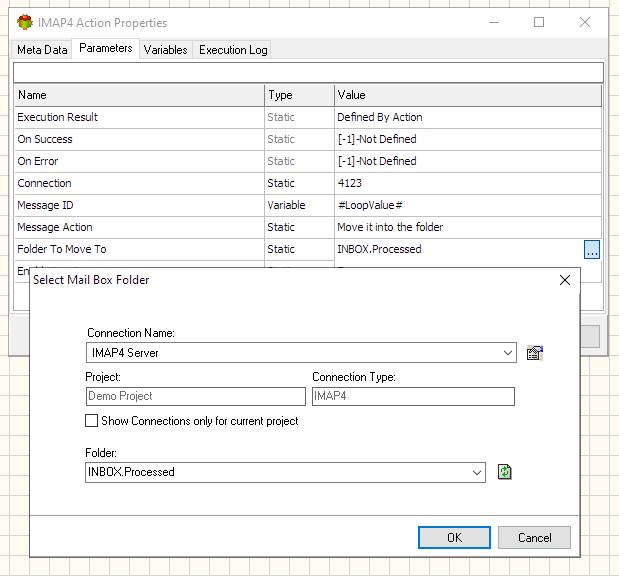This screenshot has height=576, width=619.
Task: Select the Message Action parameter name
Action: tap(55, 227)
